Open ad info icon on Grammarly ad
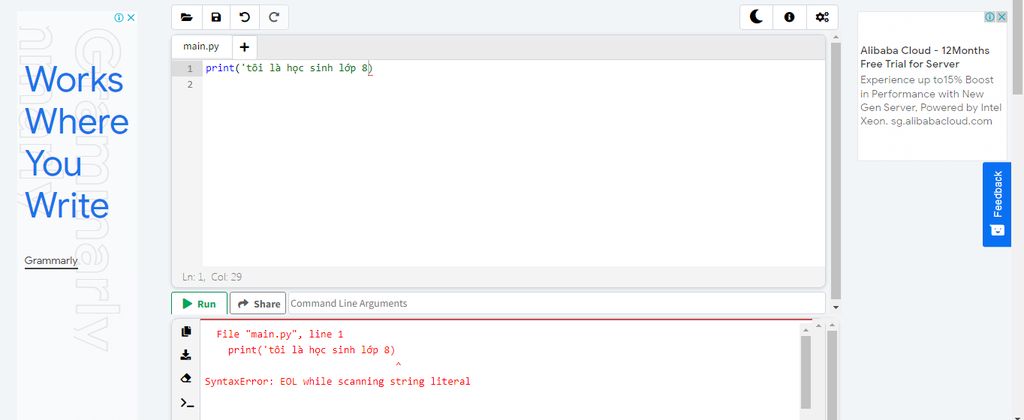Viewport: 1024px width, 420px height. (119, 18)
